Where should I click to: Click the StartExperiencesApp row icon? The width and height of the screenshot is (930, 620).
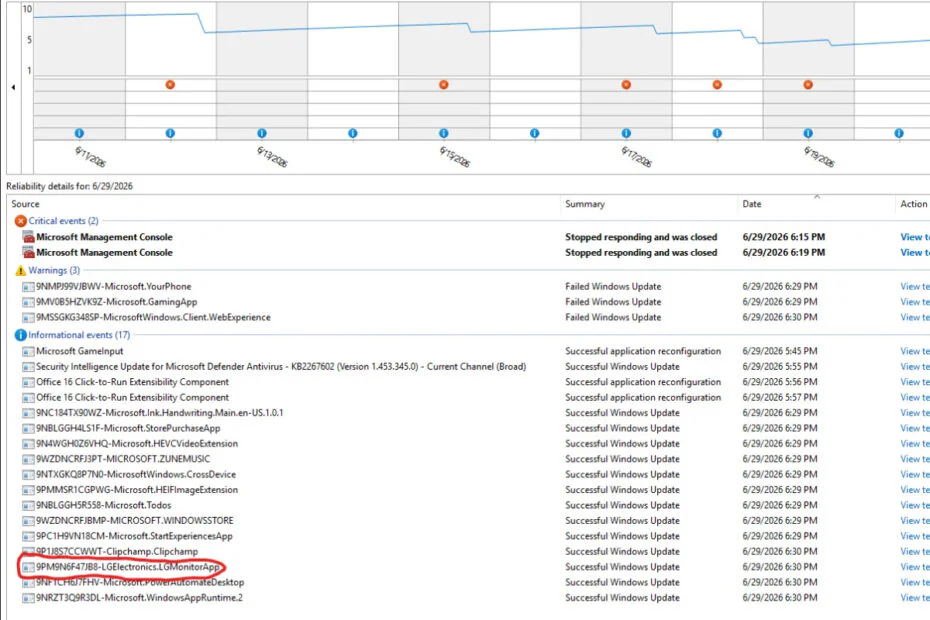coord(28,536)
